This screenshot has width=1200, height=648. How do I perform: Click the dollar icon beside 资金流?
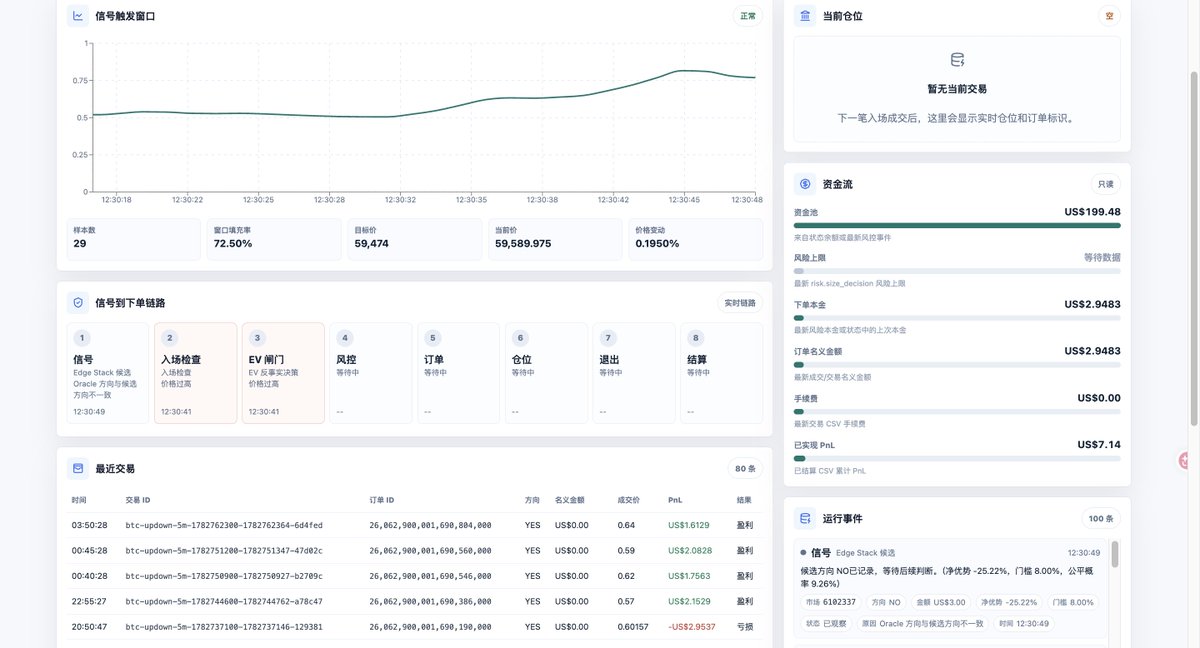click(805, 184)
